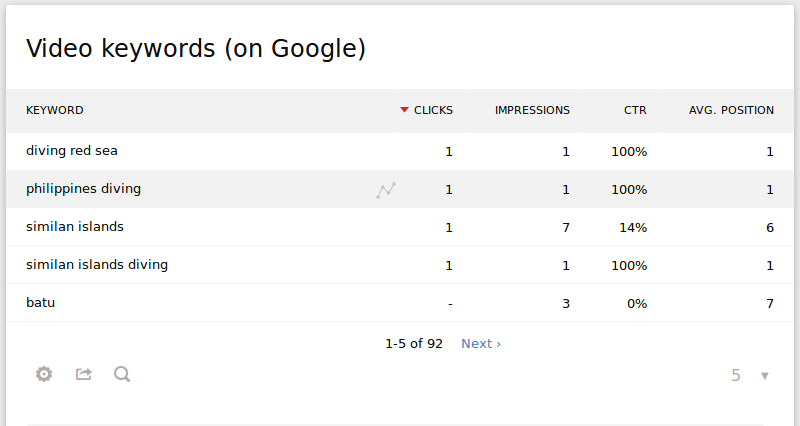Sort table by Avg. Position column
Screen dimensions: 800x426
click(731, 110)
